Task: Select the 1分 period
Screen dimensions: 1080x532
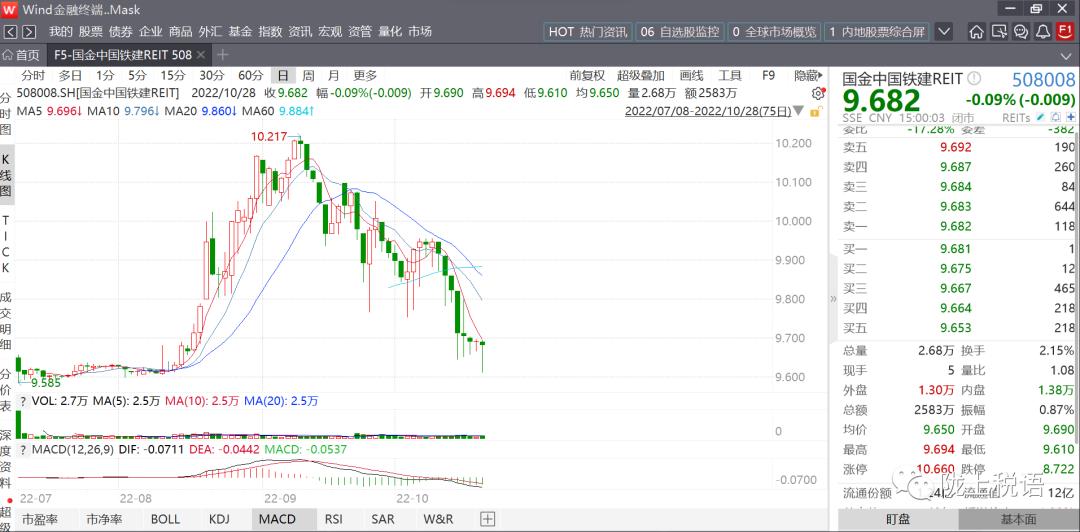Action: click(x=105, y=76)
